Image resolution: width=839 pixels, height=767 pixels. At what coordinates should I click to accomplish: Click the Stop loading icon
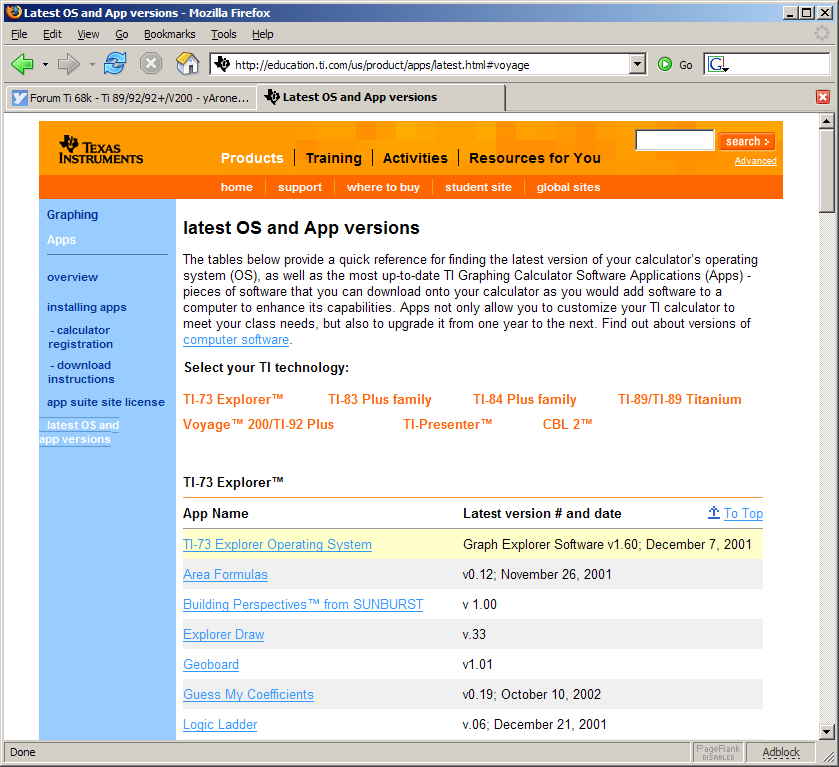pos(151,64)
